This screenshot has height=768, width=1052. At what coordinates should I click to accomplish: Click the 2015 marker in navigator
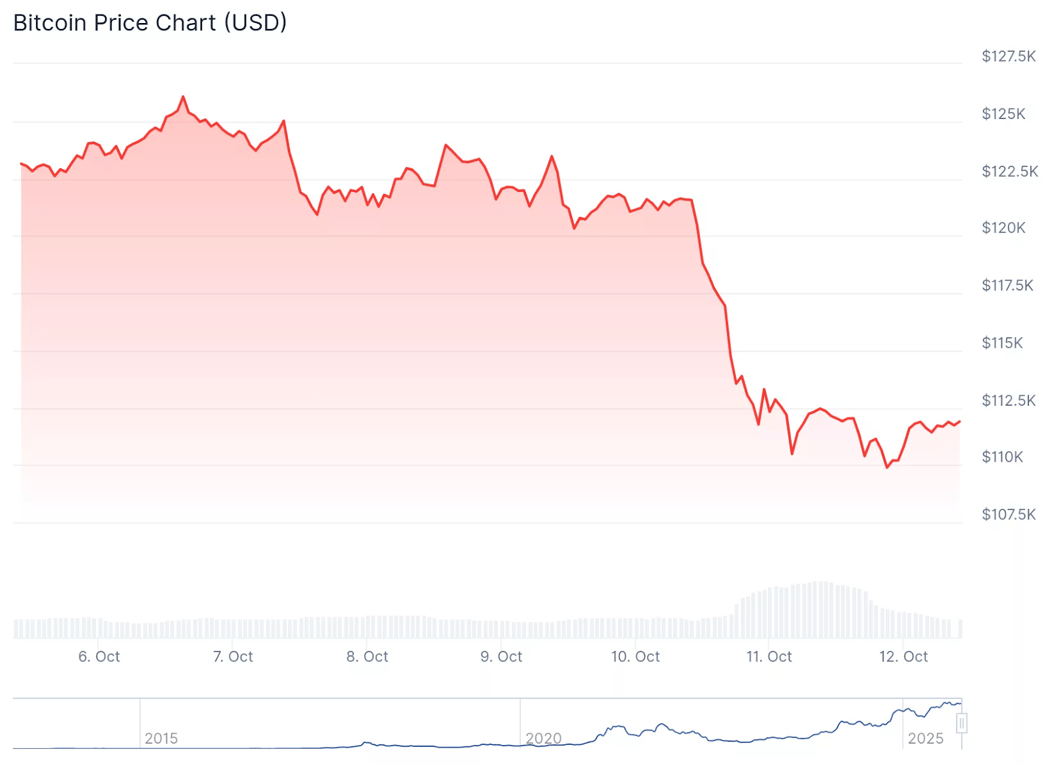161,739
